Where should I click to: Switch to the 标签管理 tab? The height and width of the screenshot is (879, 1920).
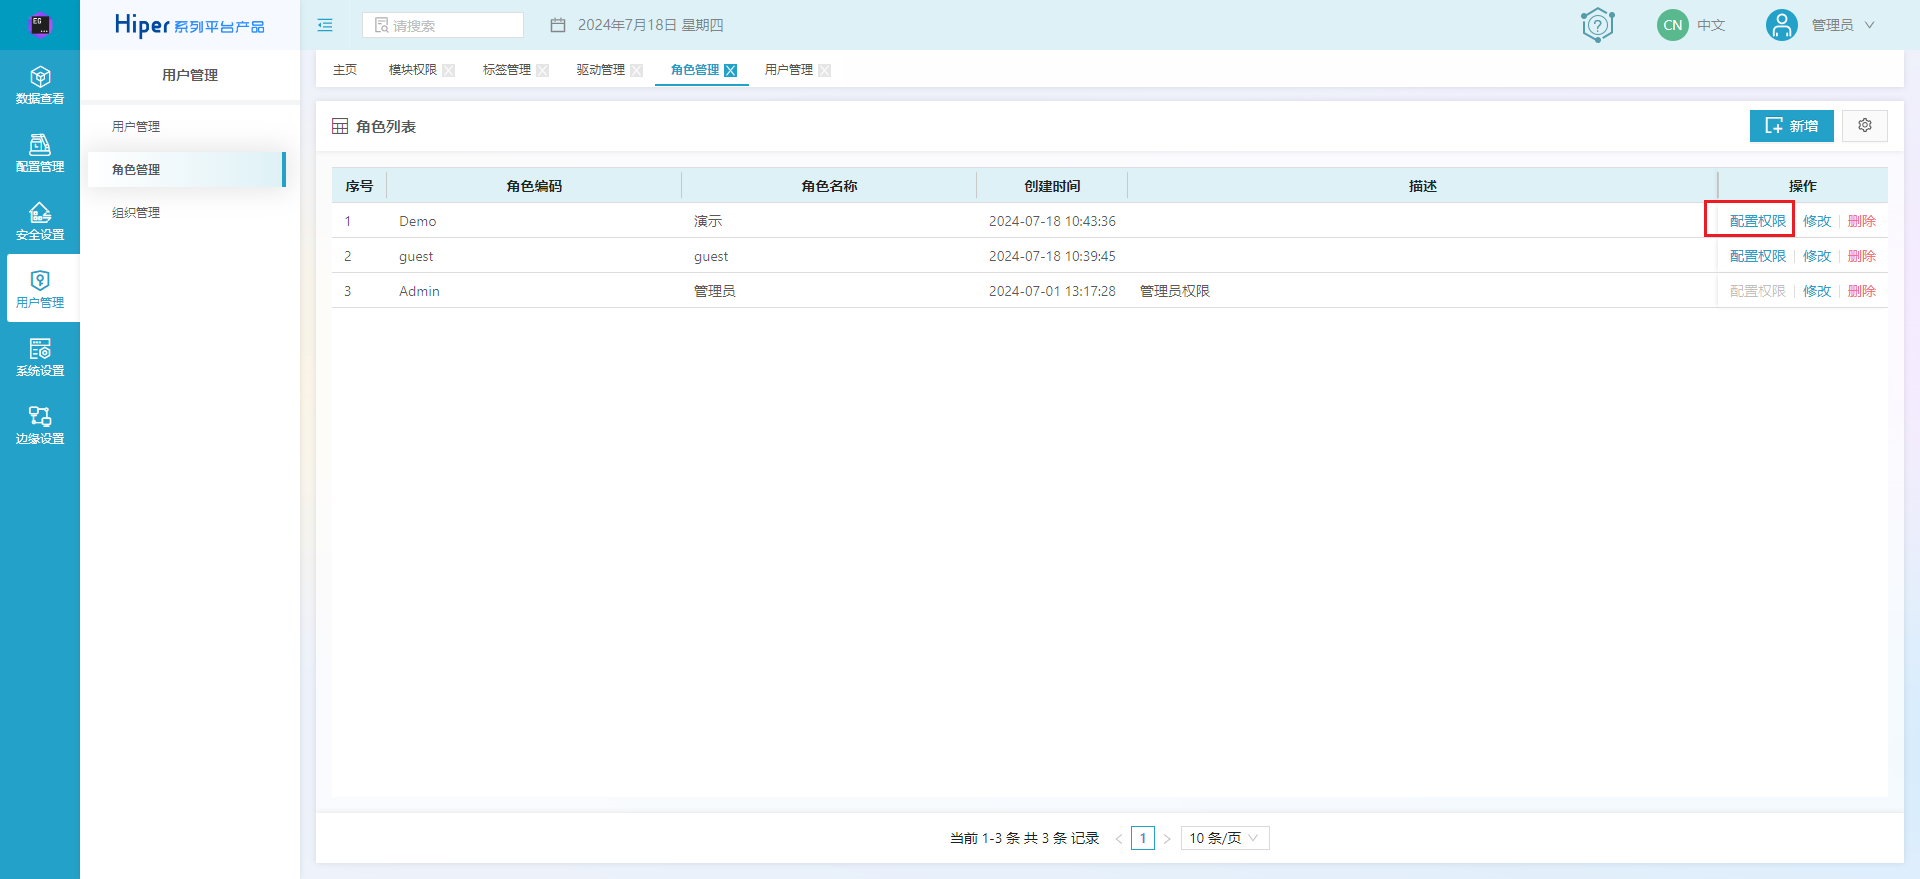coord(507,70)
